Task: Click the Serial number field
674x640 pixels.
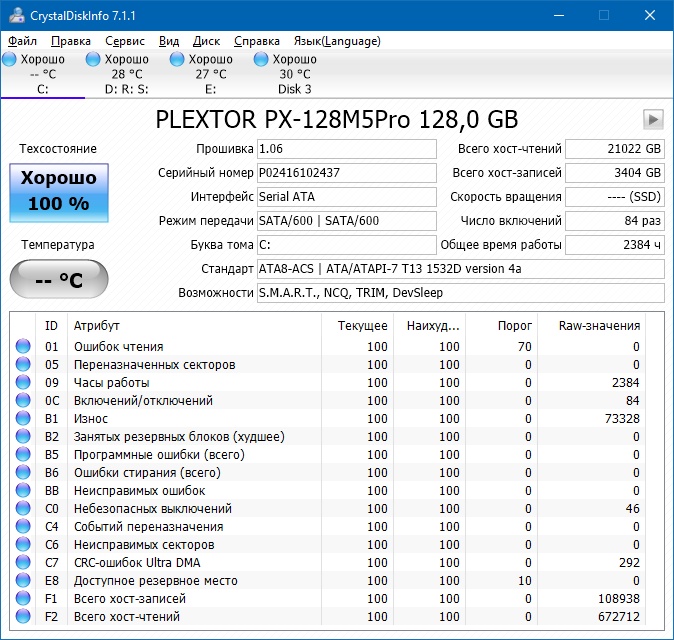Action: tap(346, 173)
